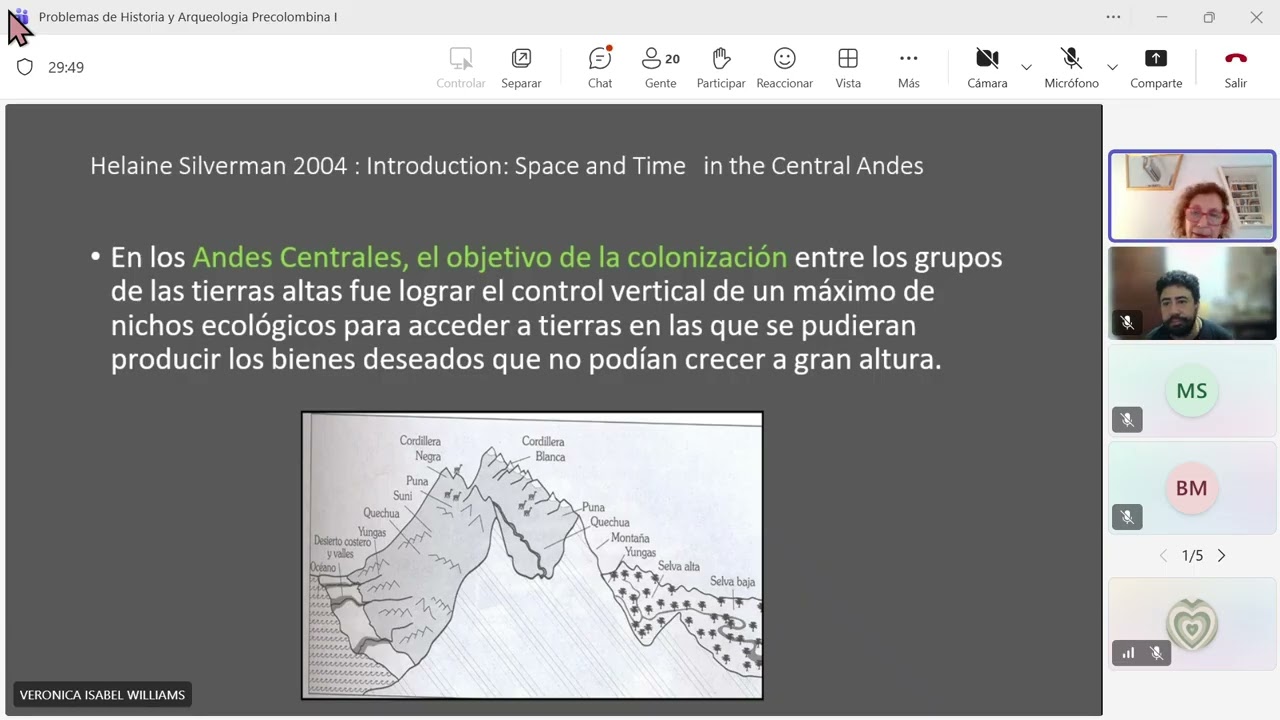Click the 1/5 page indicator
The width and height of the screenshot is (1280, 720).
coord(1192,555)
